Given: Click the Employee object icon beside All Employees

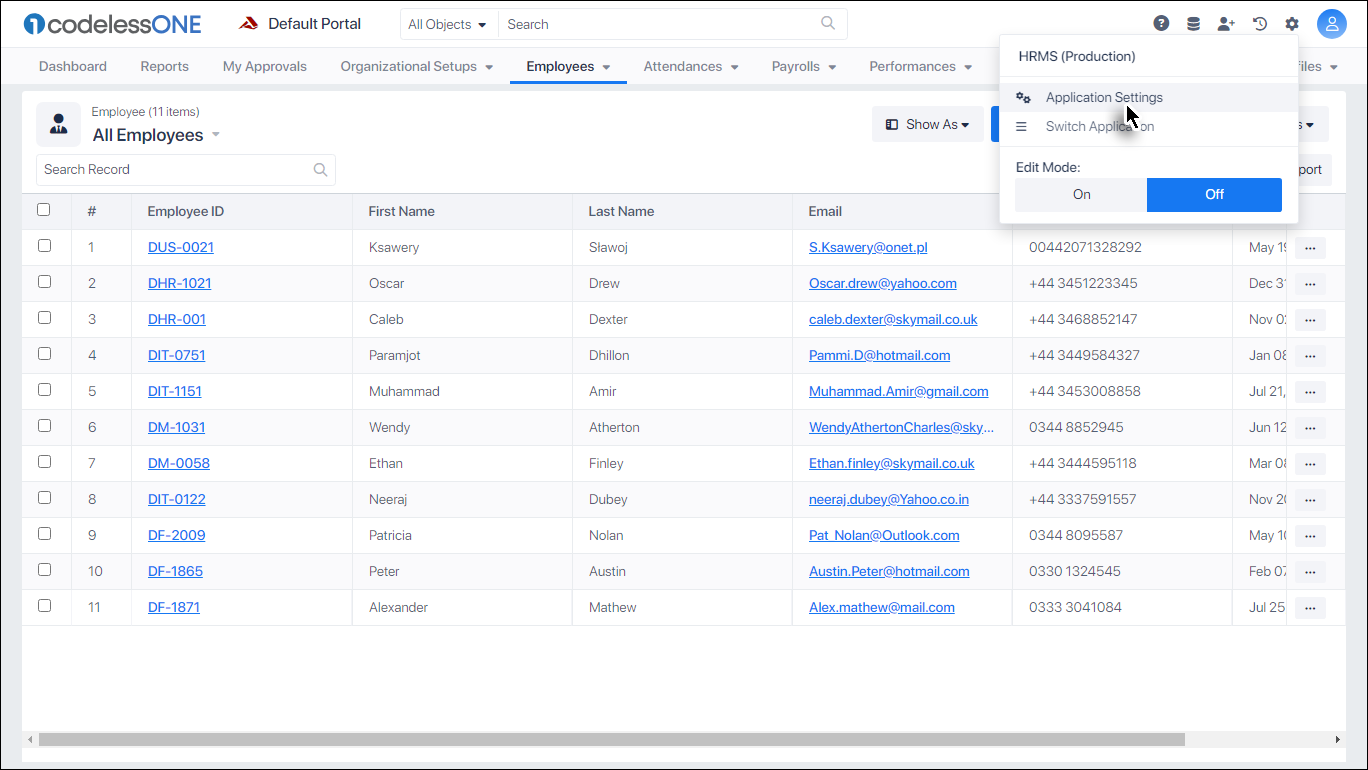Looking at the screenshot, I should click(59, 125).
